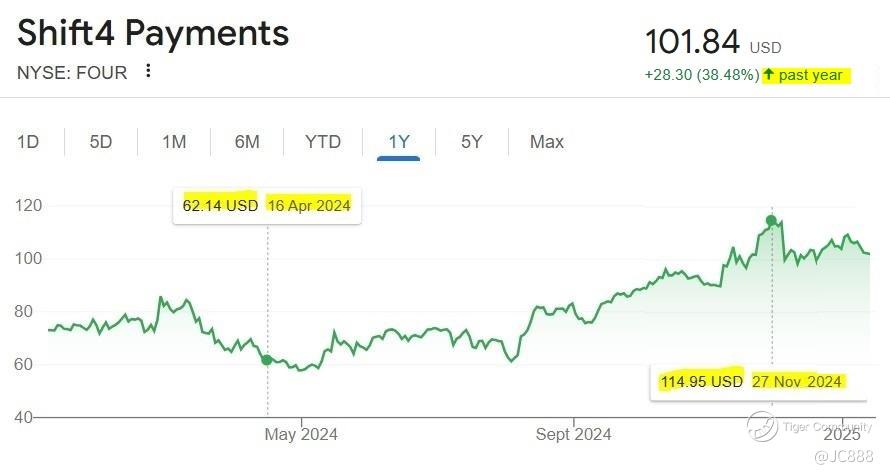
Task: Click the 114.95 USD tooltip
Action: click(758, 382)
